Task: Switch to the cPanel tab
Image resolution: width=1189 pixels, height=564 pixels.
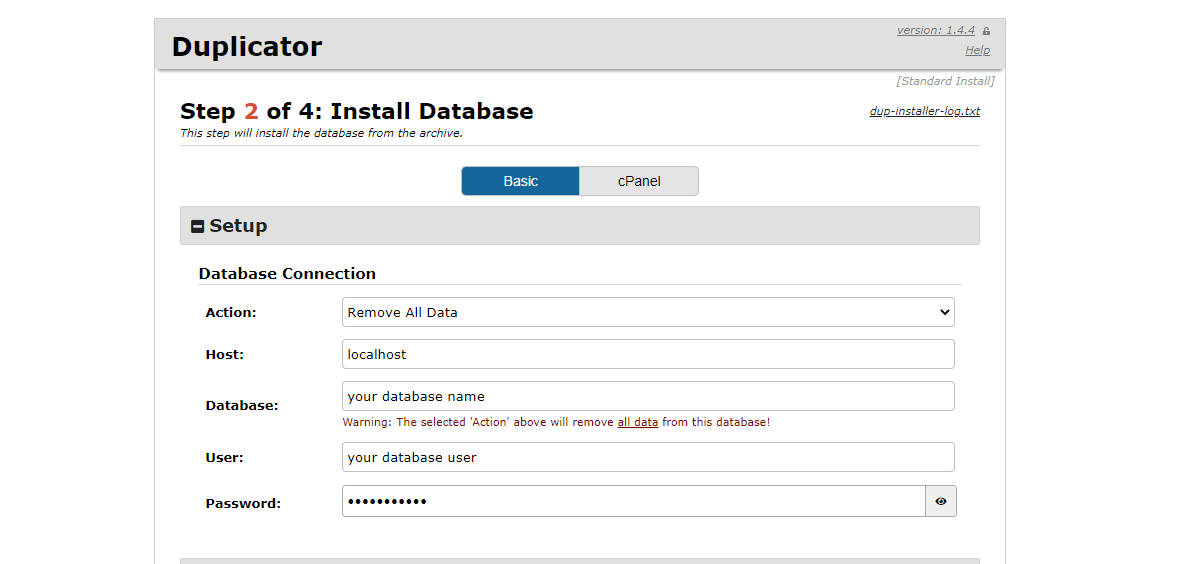Action: point(638,181)
